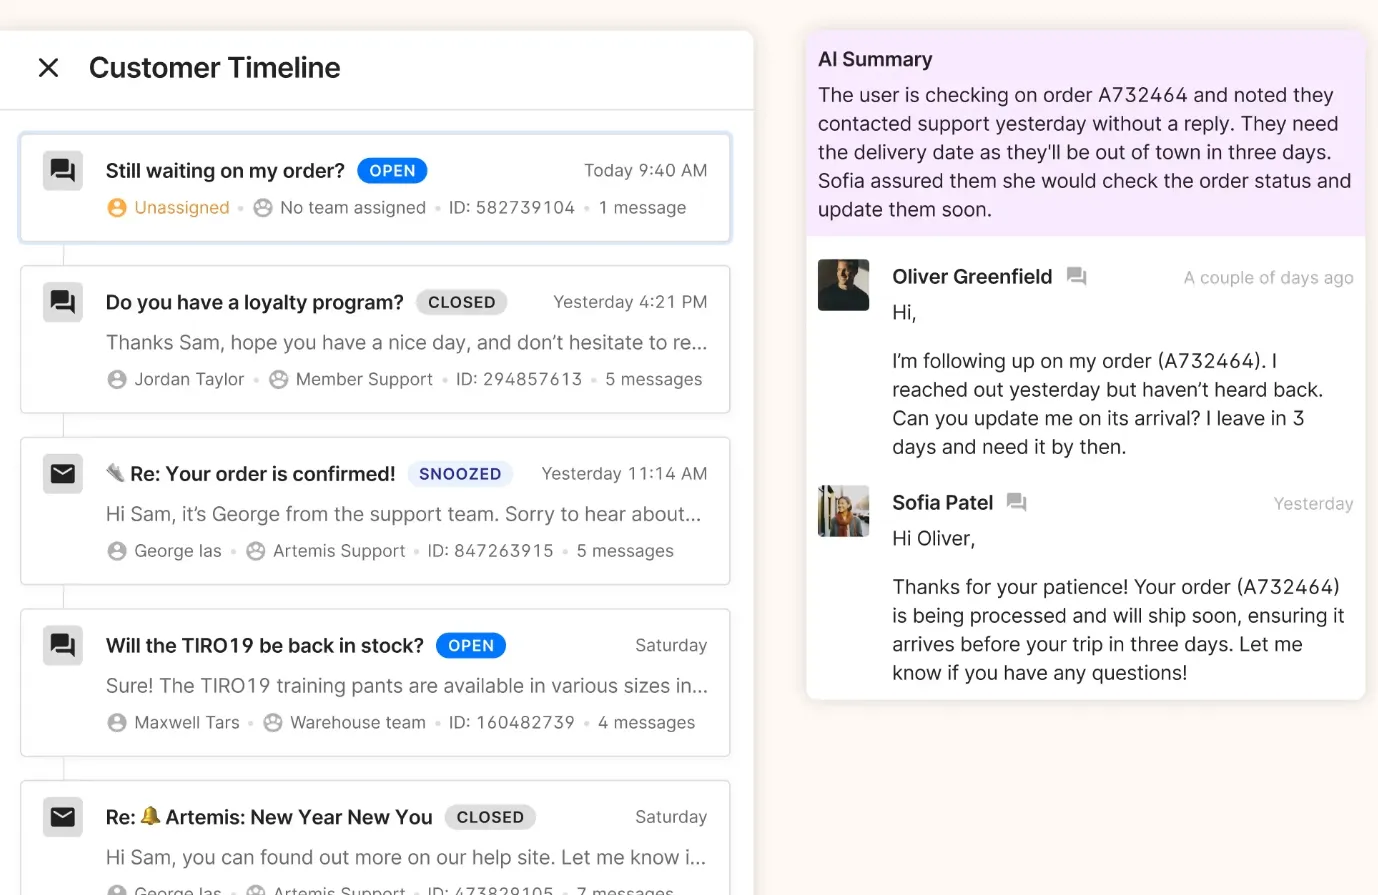Open 'Do you have a loyalty program?' title

[255, 302]
